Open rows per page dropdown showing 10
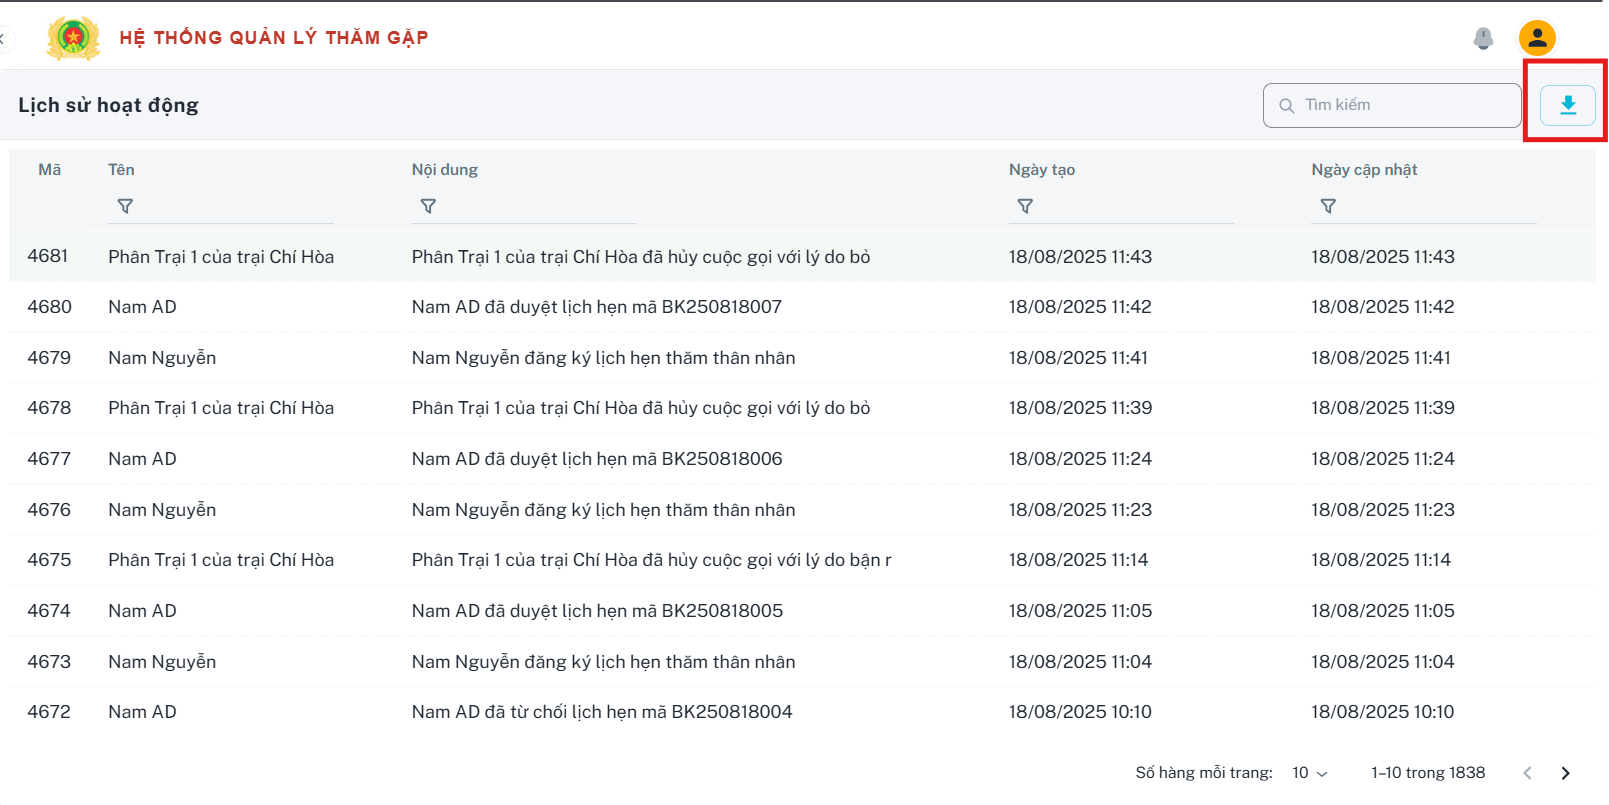Screen dimensions: 1609x805 (1309, 773)
